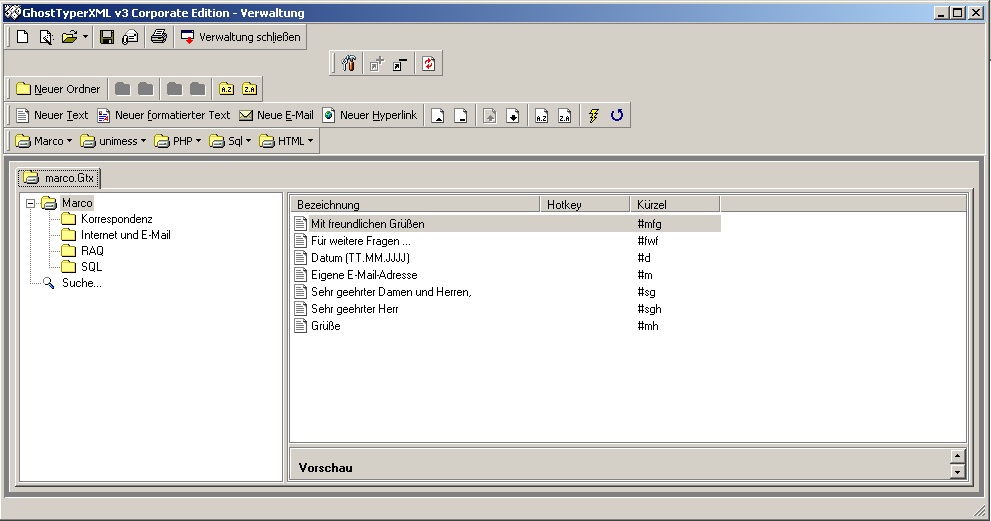Select the RAQ folder
The height and width of the screenshot is (521, 991).
[x=92, y=251]
